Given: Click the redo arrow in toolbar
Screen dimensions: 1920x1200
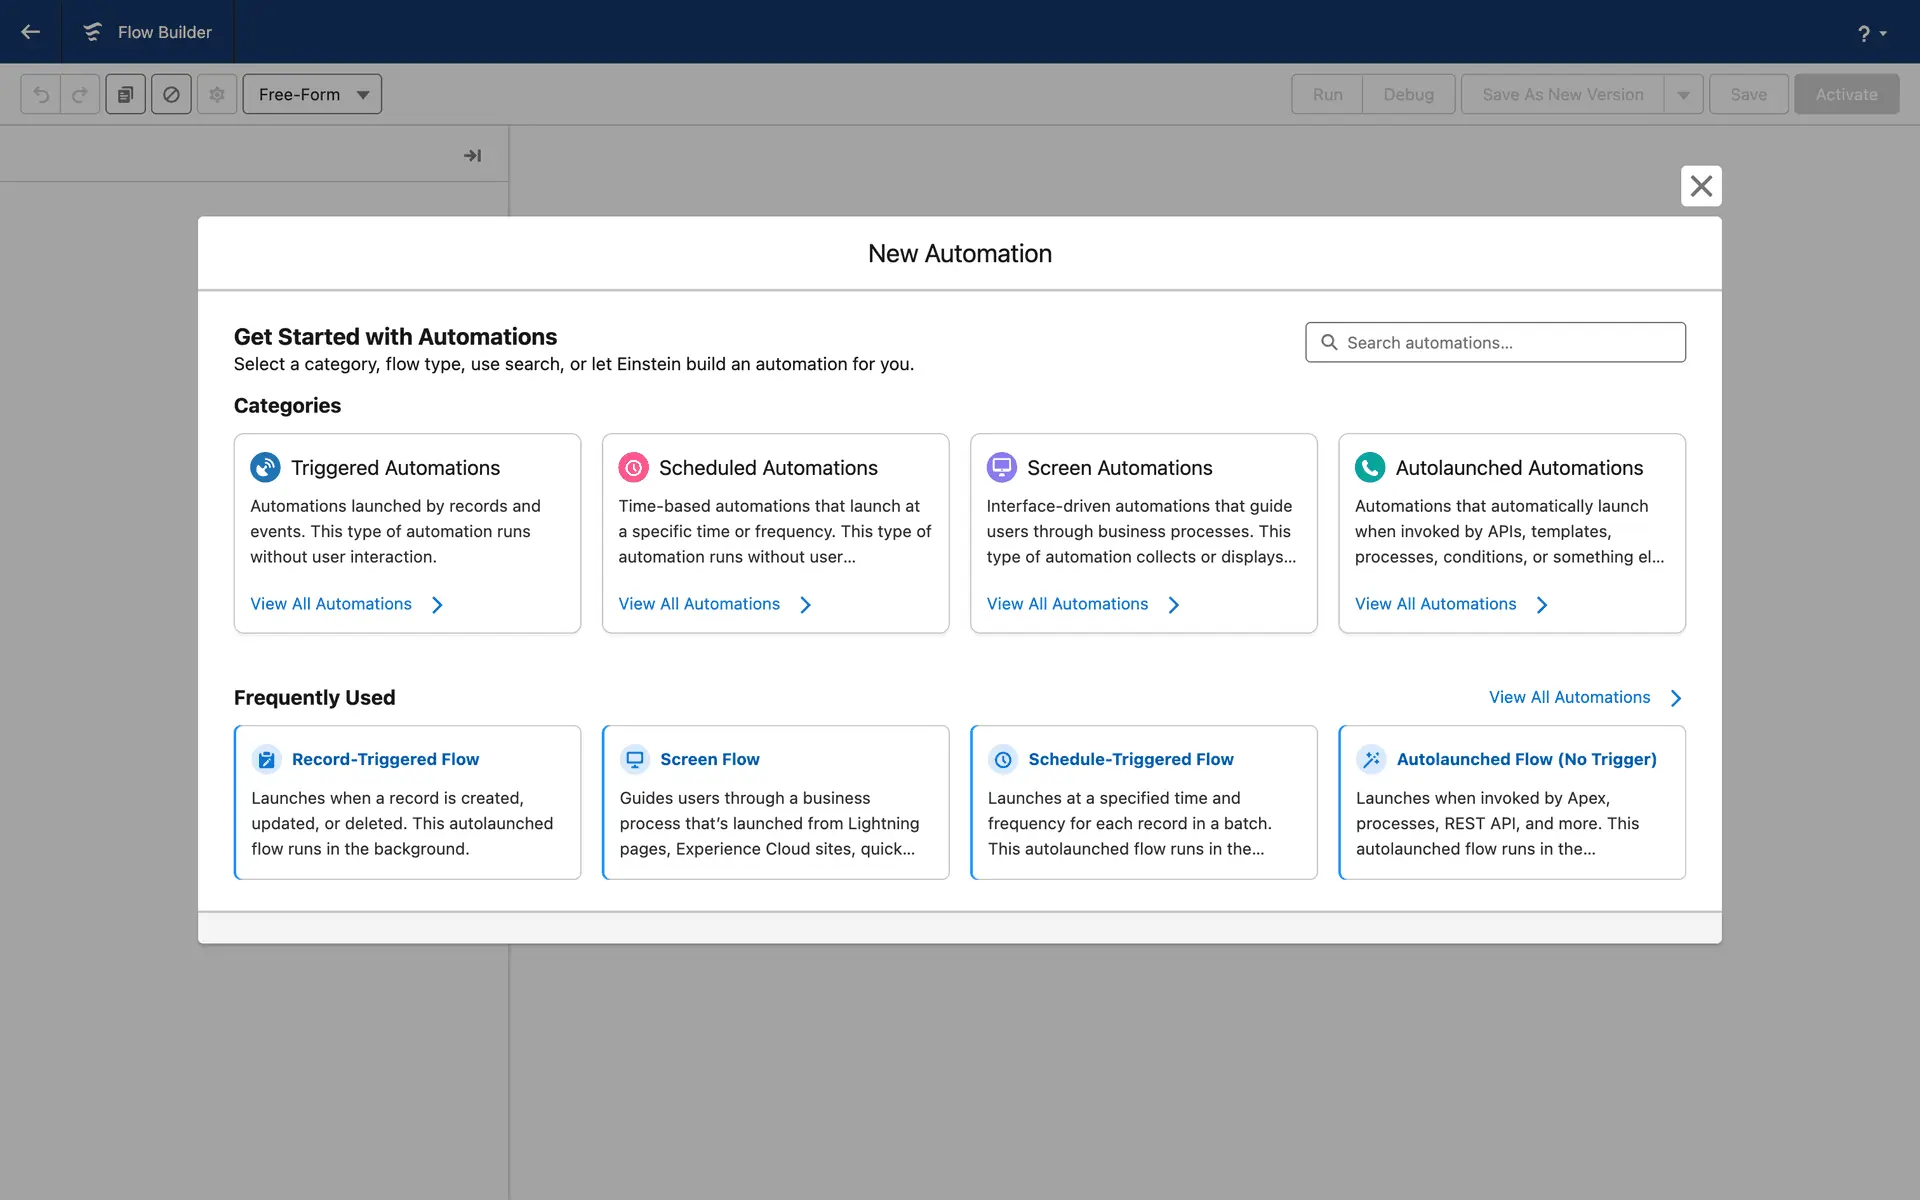Looking at the screenshot, I should click(80, 94).
